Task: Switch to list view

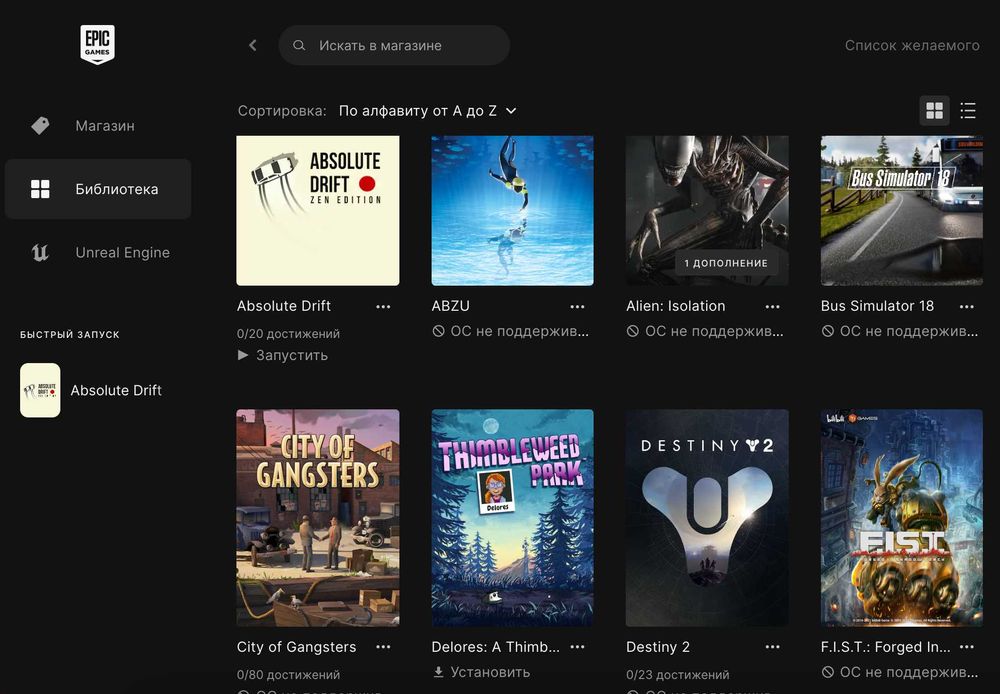Action: (x=968, y=111)
